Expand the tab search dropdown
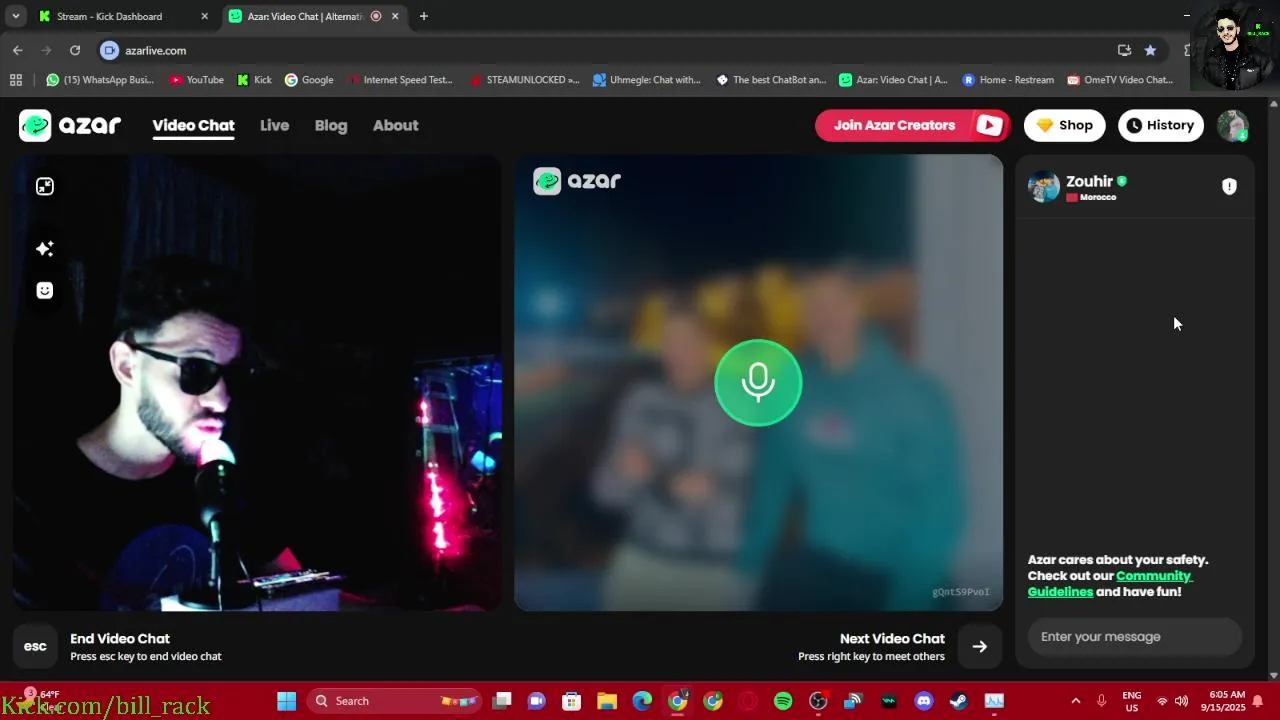 (x=15, y=16)
